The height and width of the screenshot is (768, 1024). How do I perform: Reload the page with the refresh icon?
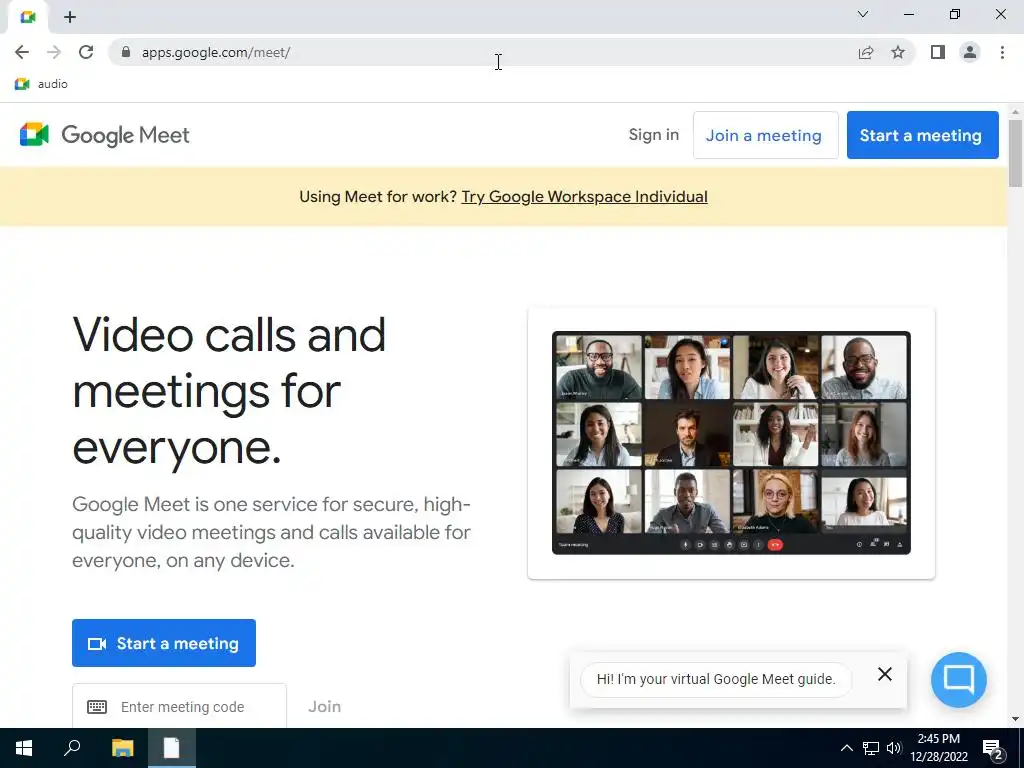coord(86,52)
